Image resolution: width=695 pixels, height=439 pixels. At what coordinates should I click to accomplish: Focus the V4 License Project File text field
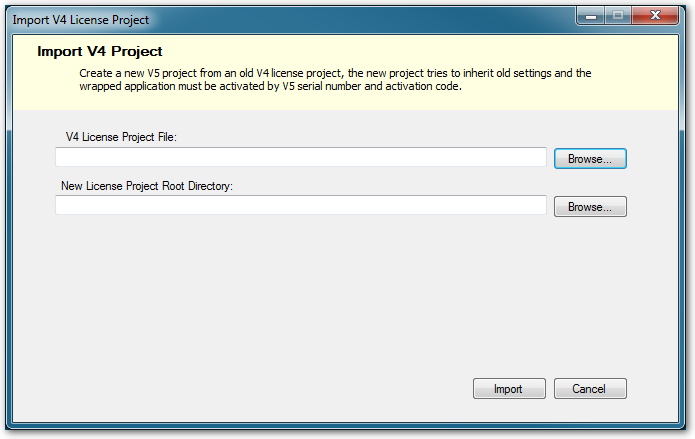[x=301, y=157]
